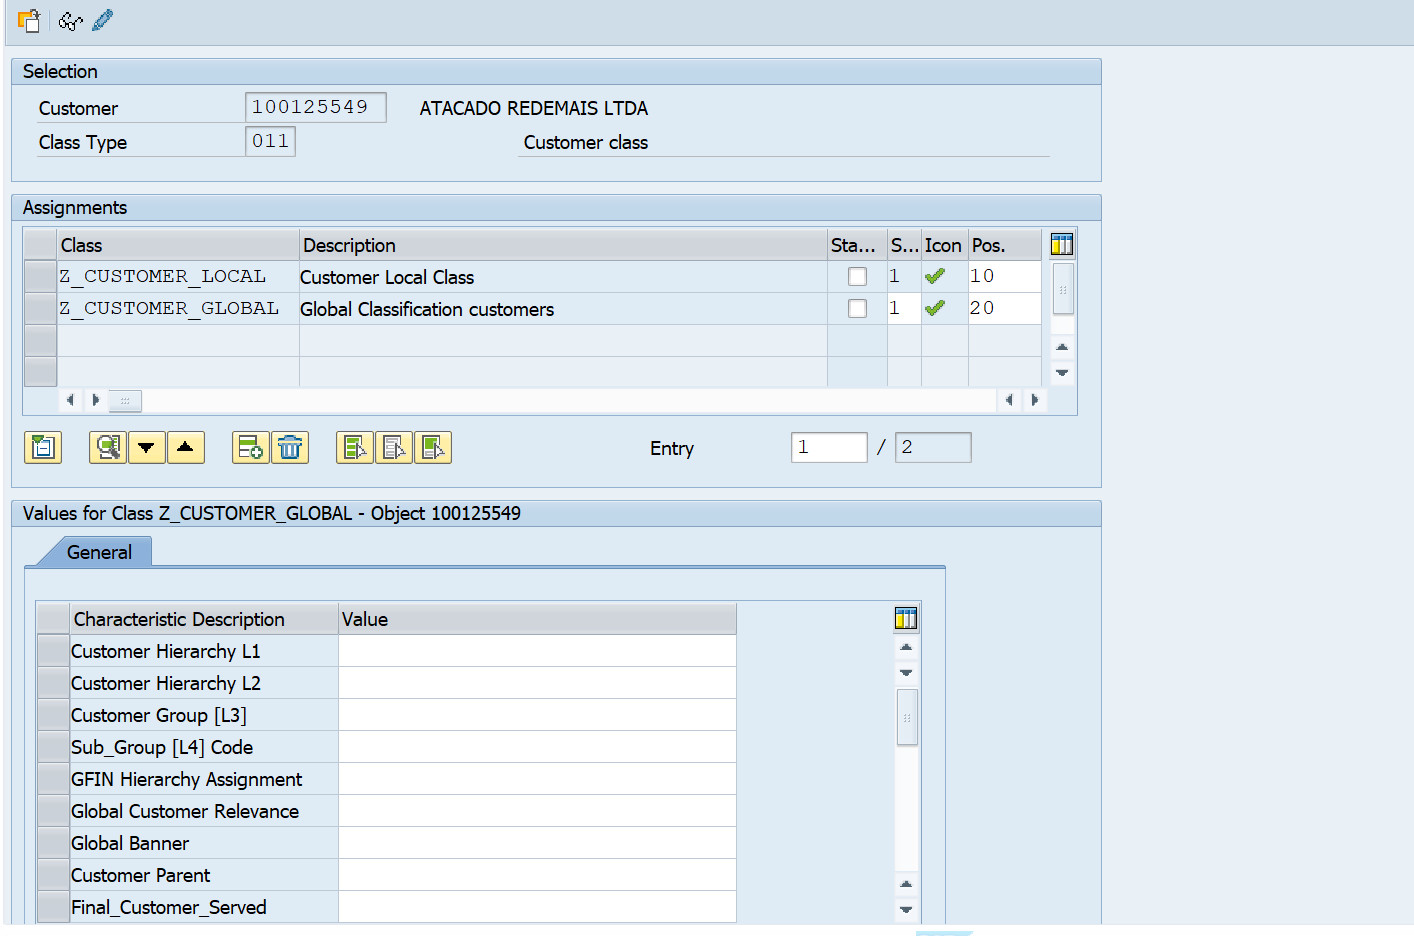Click Assignments table vertical scrollbar thumb
This screenshot has width=1414, height=936.
(1063, 289)
